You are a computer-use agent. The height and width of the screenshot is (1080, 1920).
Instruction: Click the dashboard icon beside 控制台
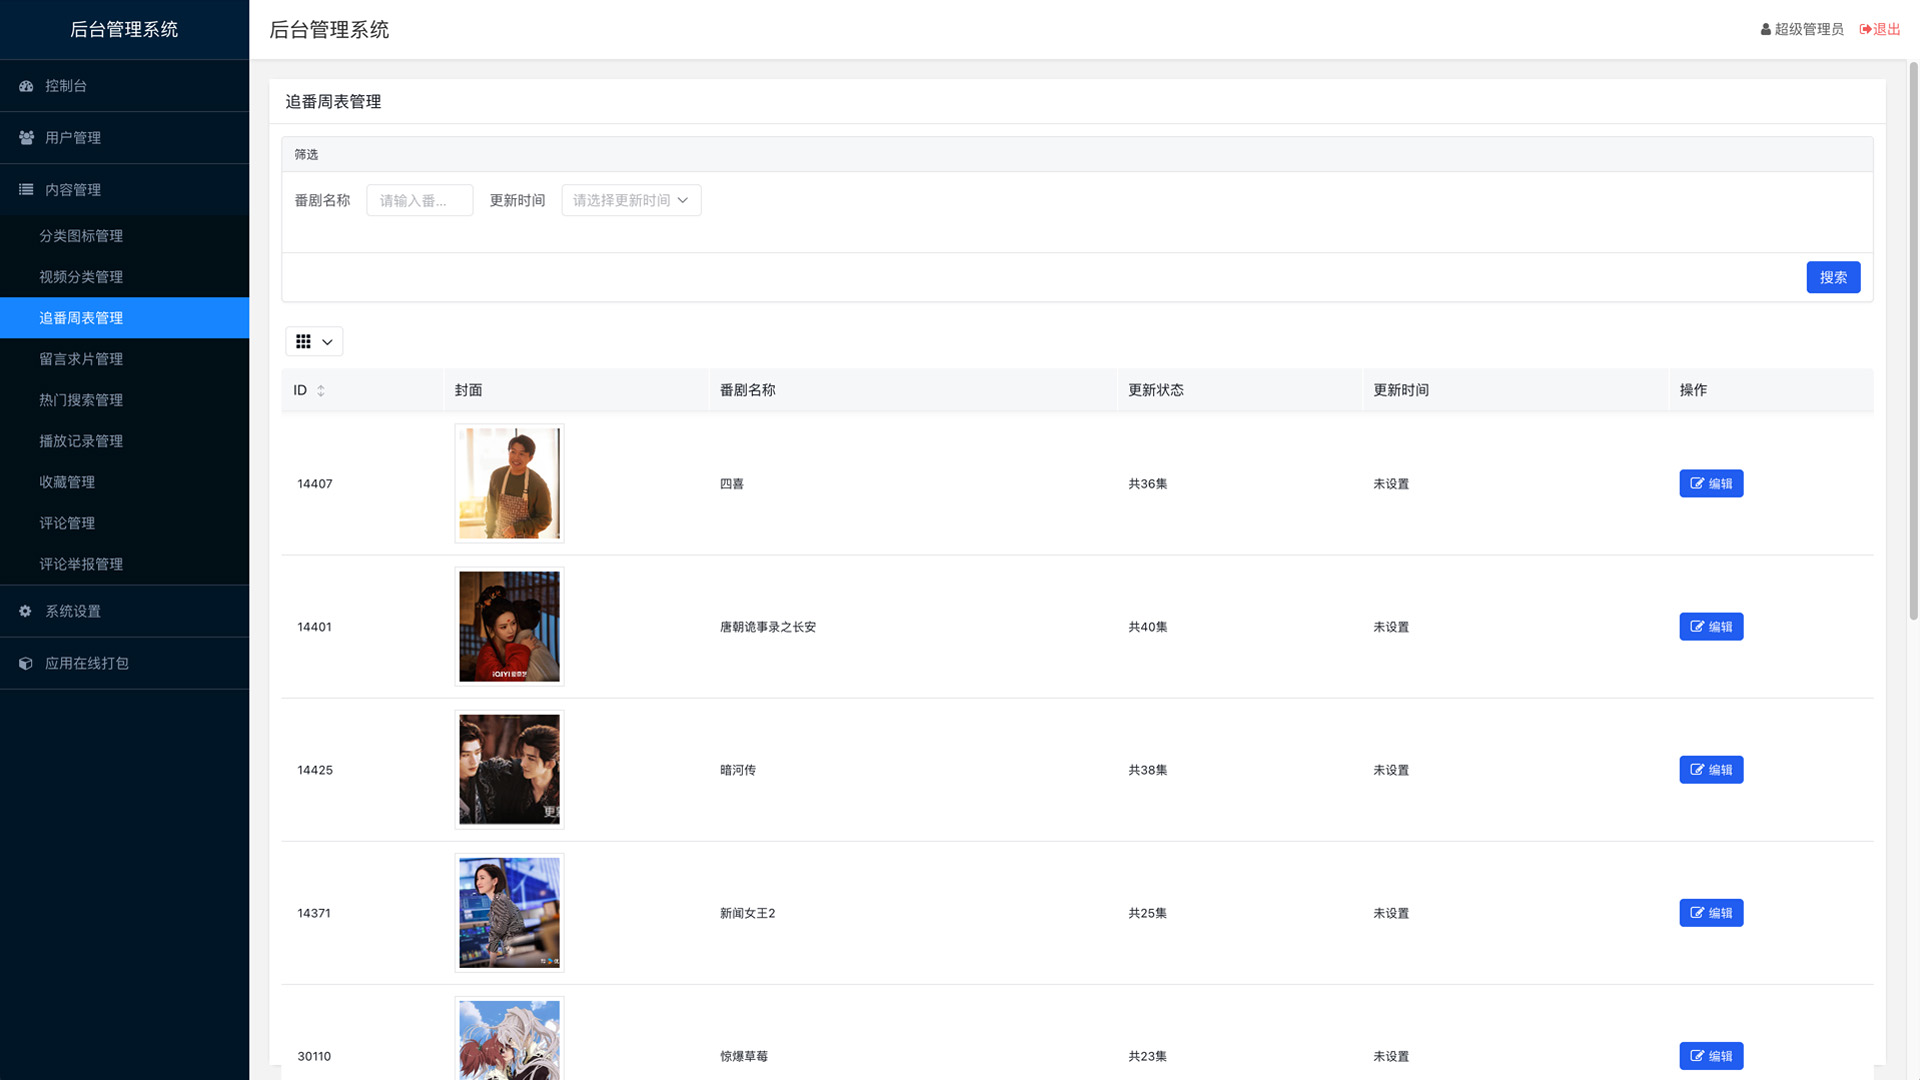coord(26,86)
